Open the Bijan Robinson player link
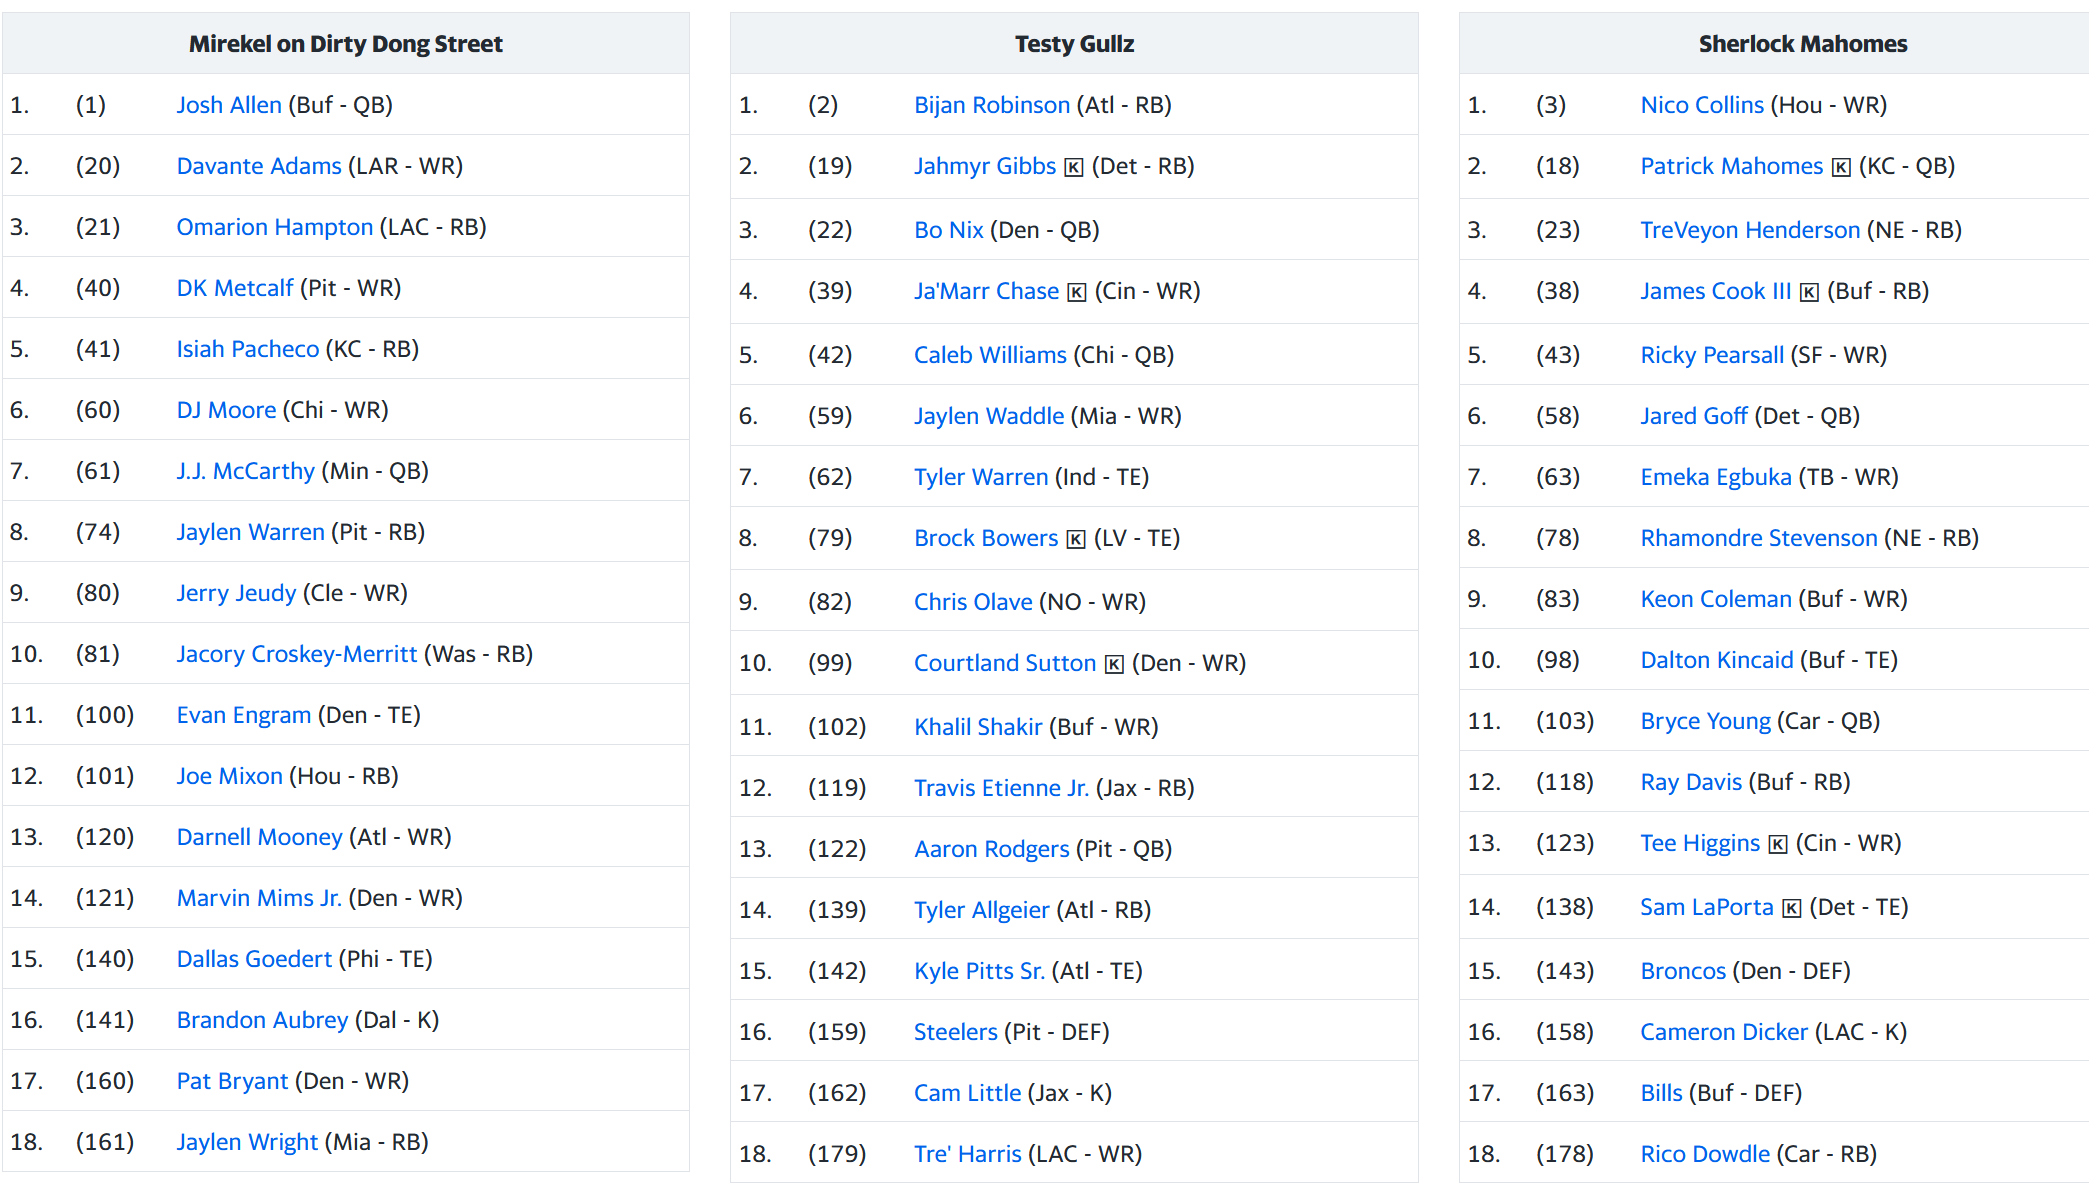2089x1189 pixels. click(x=991, y=105)
